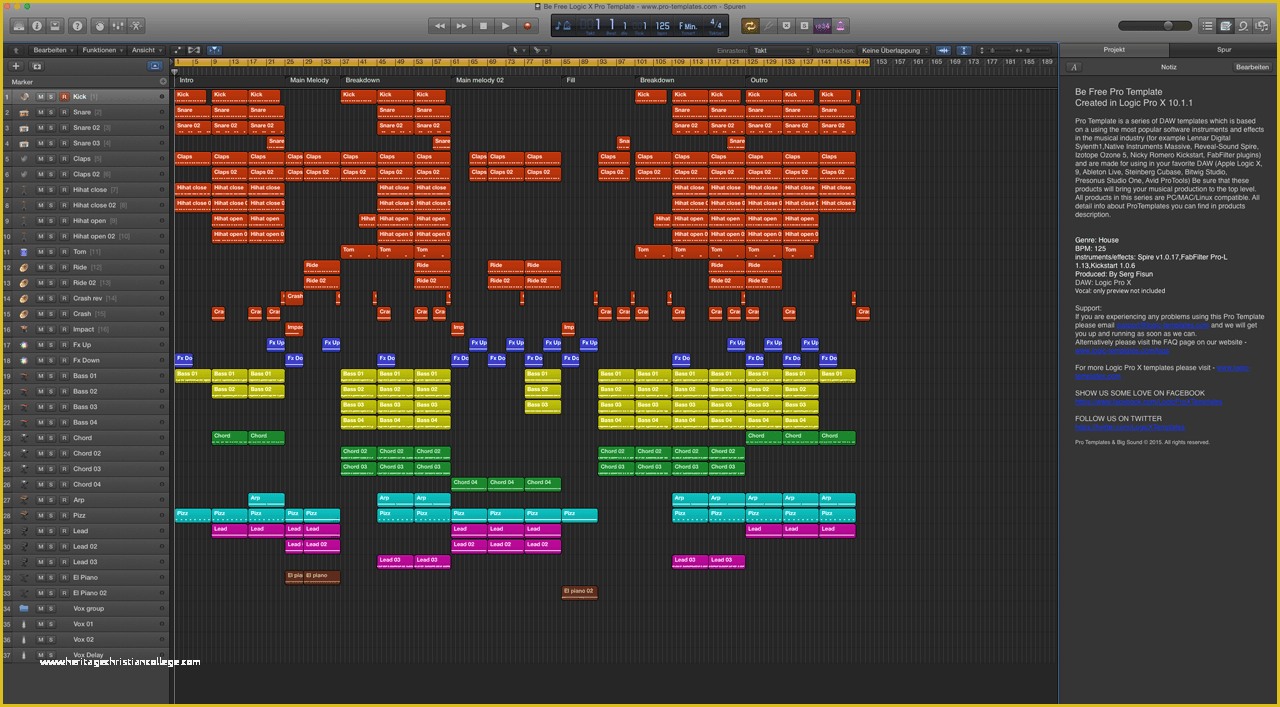Toggle the Flex show/hide icon
The height and width of the screenshot is (707, 1280).
[194, 50]
